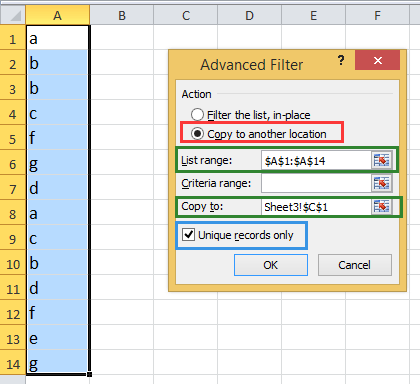Click cell A14 containing 'g'
Viewport: 420px width, 384px height.
58,362
